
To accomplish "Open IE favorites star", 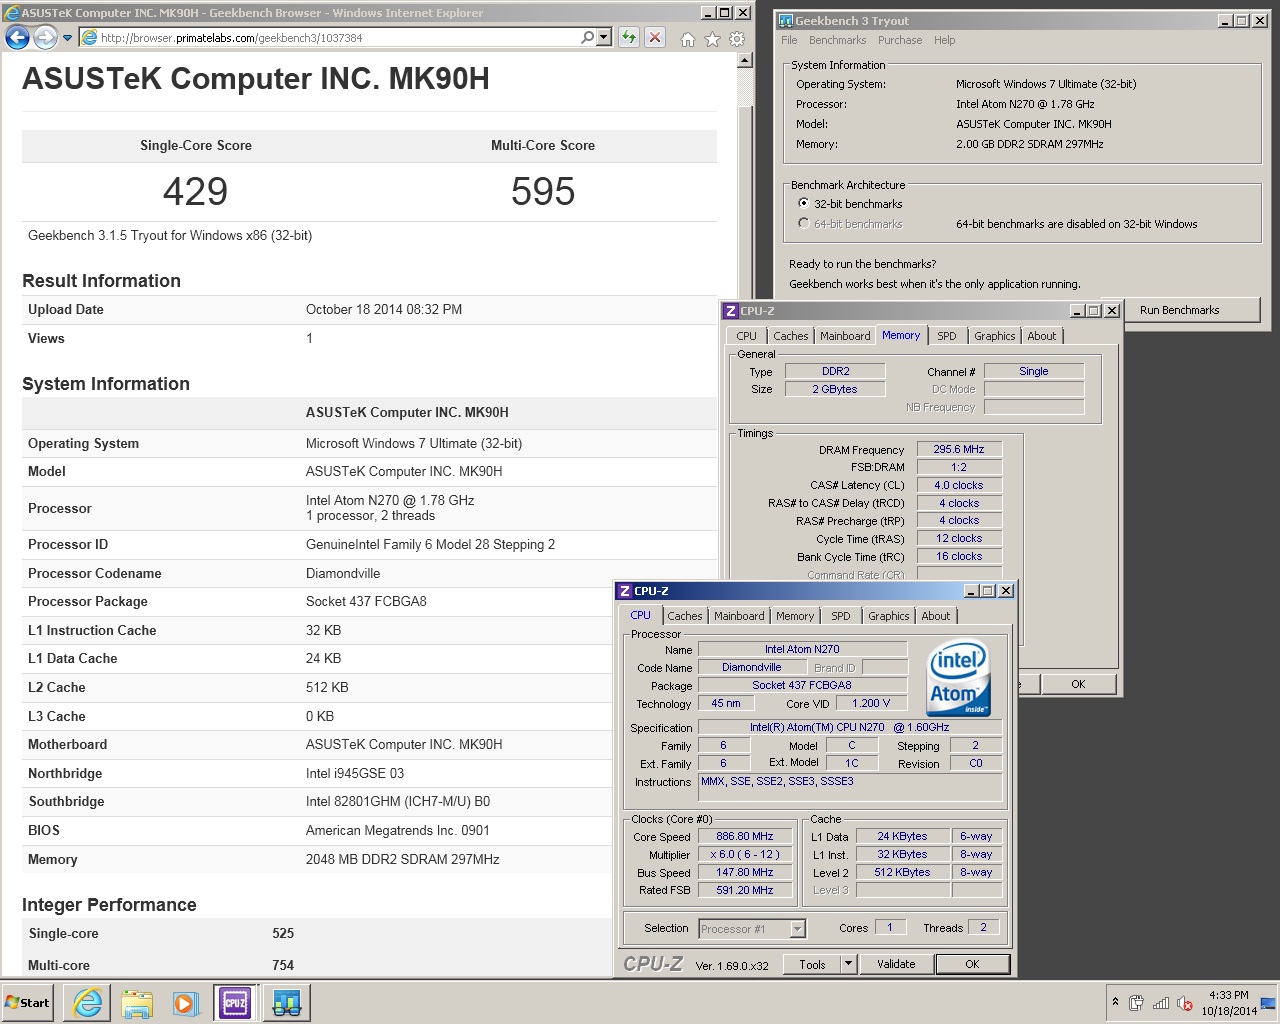I will [x=712, y=39].
